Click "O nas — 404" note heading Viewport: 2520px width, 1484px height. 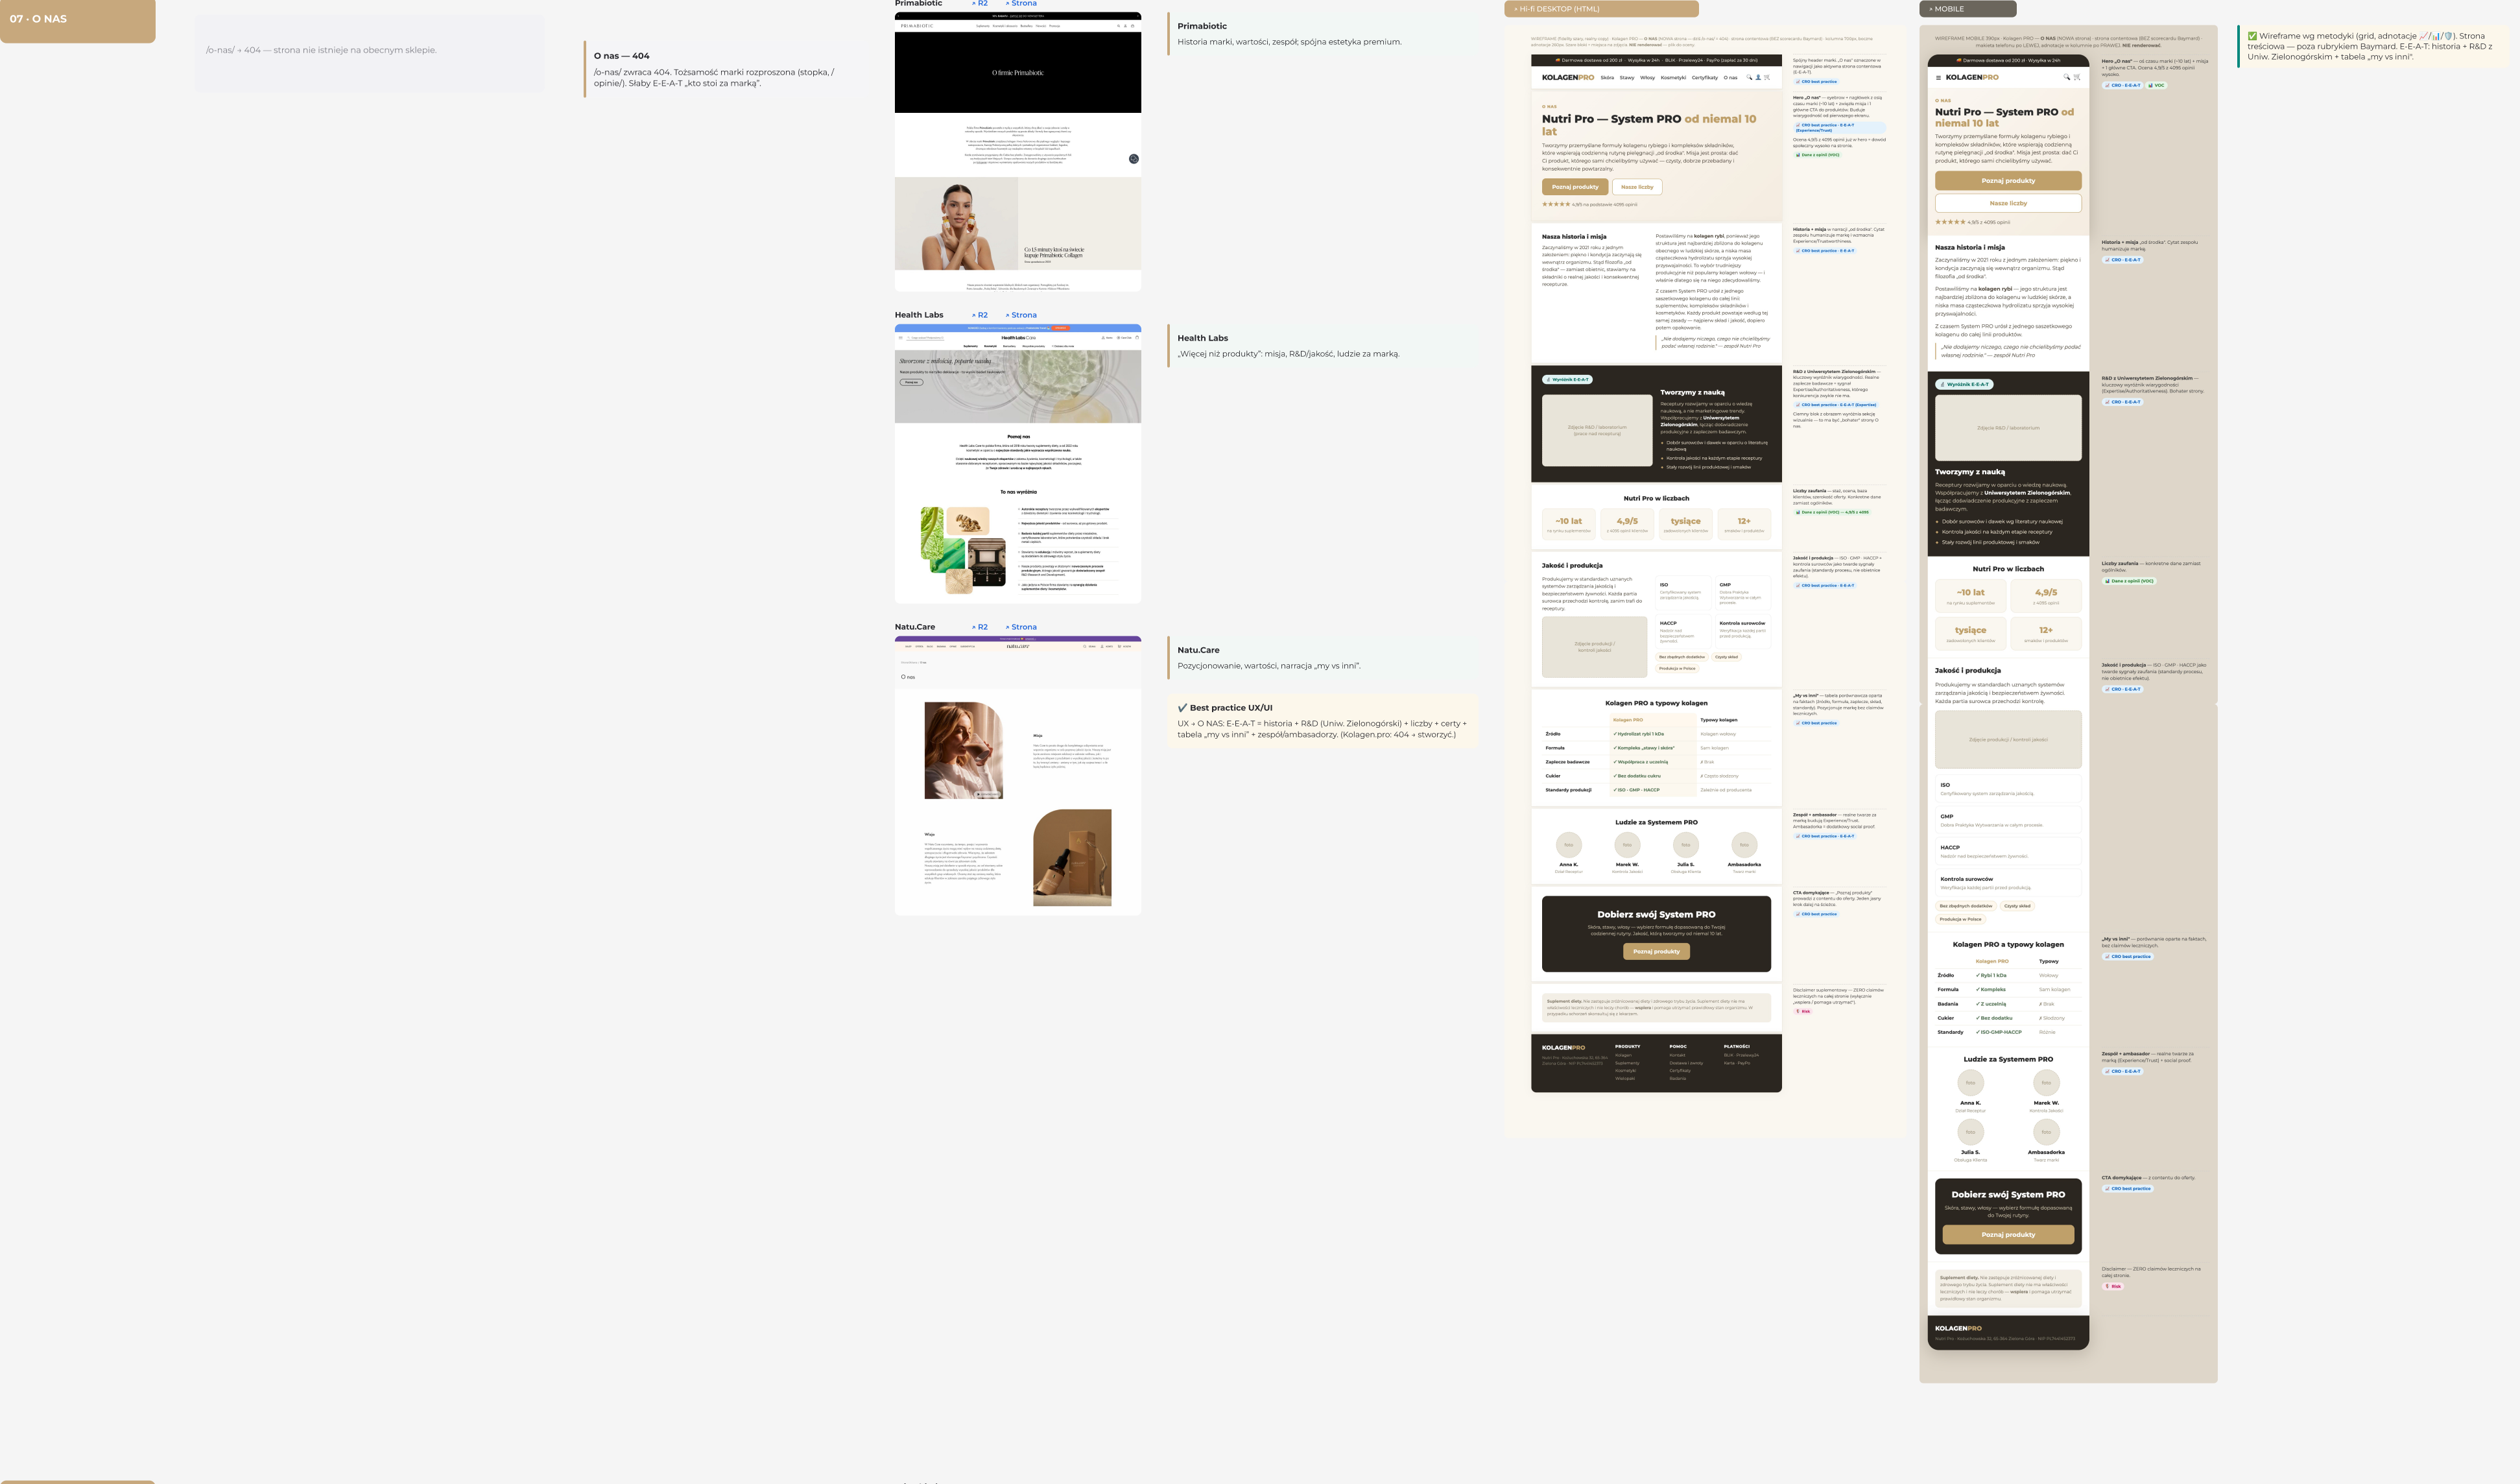point(622,56)
